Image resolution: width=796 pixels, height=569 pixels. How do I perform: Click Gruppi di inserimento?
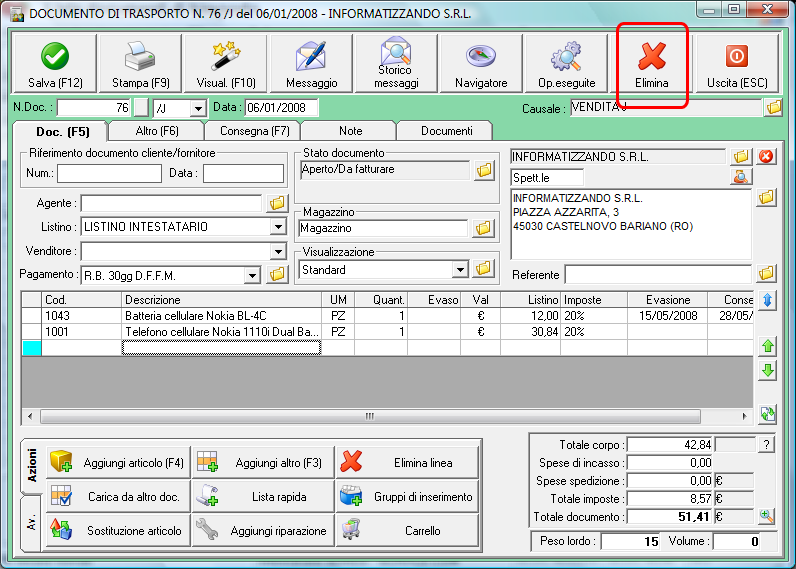(x=407, y=496)
